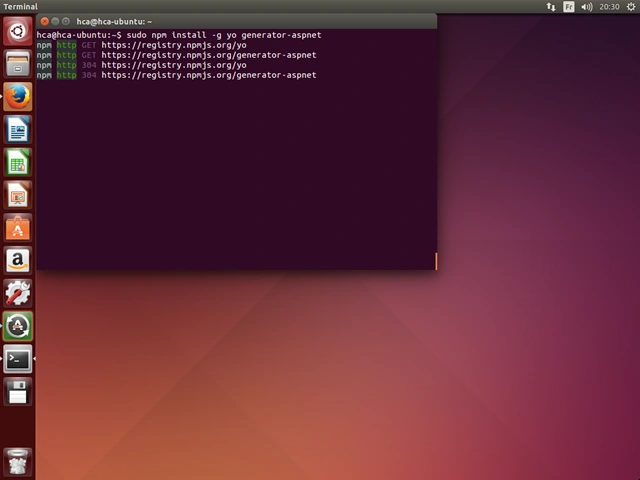Click the Terminal launcher icon
Viewport: 640px width, 480px height.
click(18, 359)
